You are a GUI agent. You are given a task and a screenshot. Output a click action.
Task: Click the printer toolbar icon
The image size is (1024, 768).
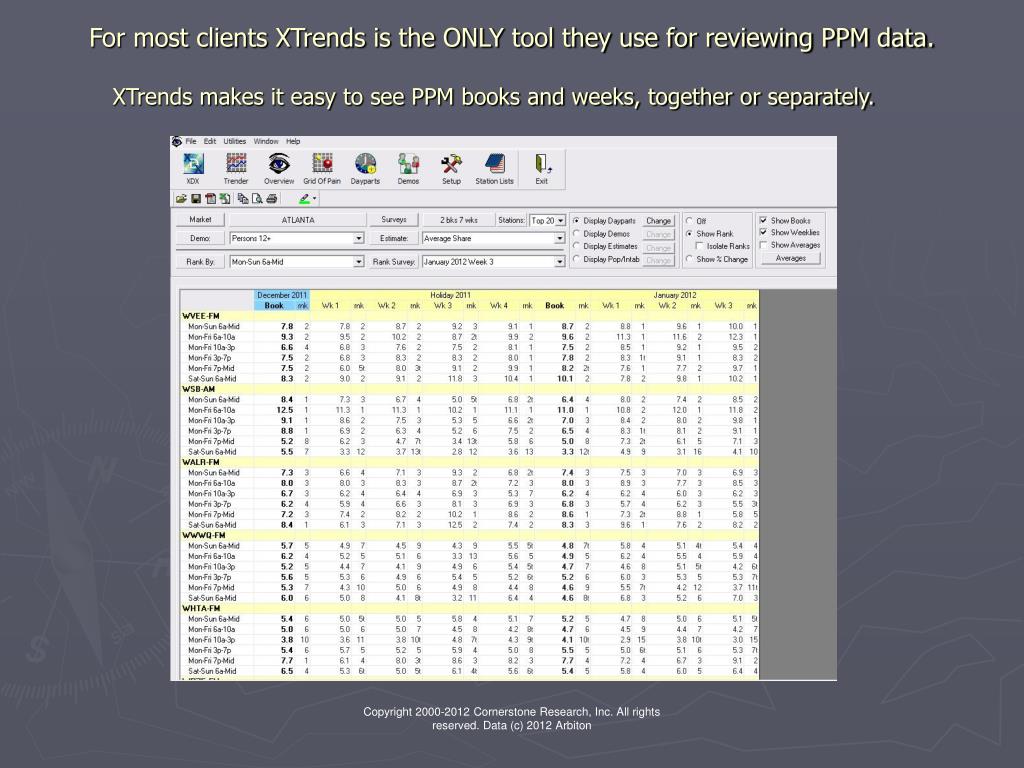point(272,199)
